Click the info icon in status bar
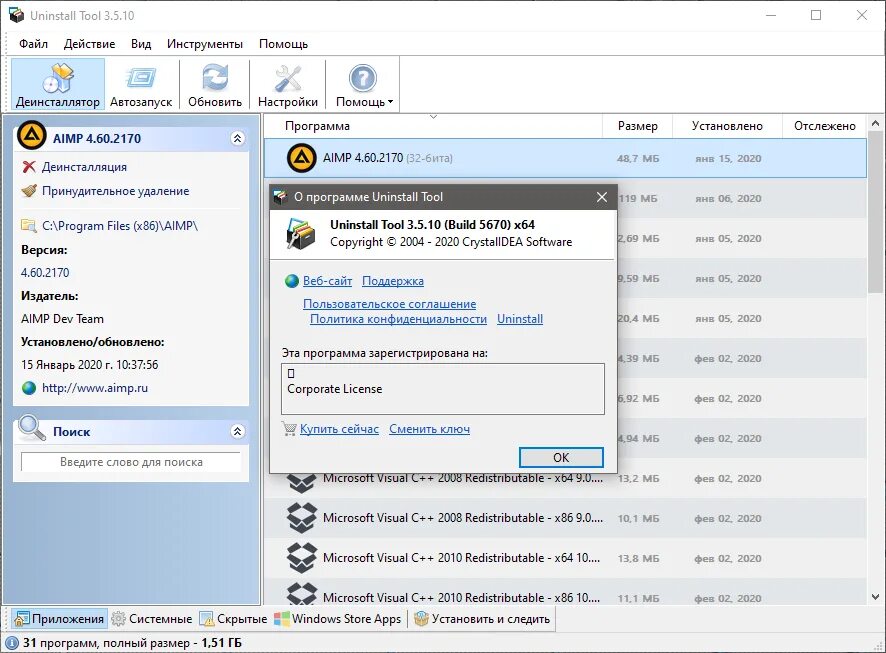 pyautogui.click(x=11, y=643)
